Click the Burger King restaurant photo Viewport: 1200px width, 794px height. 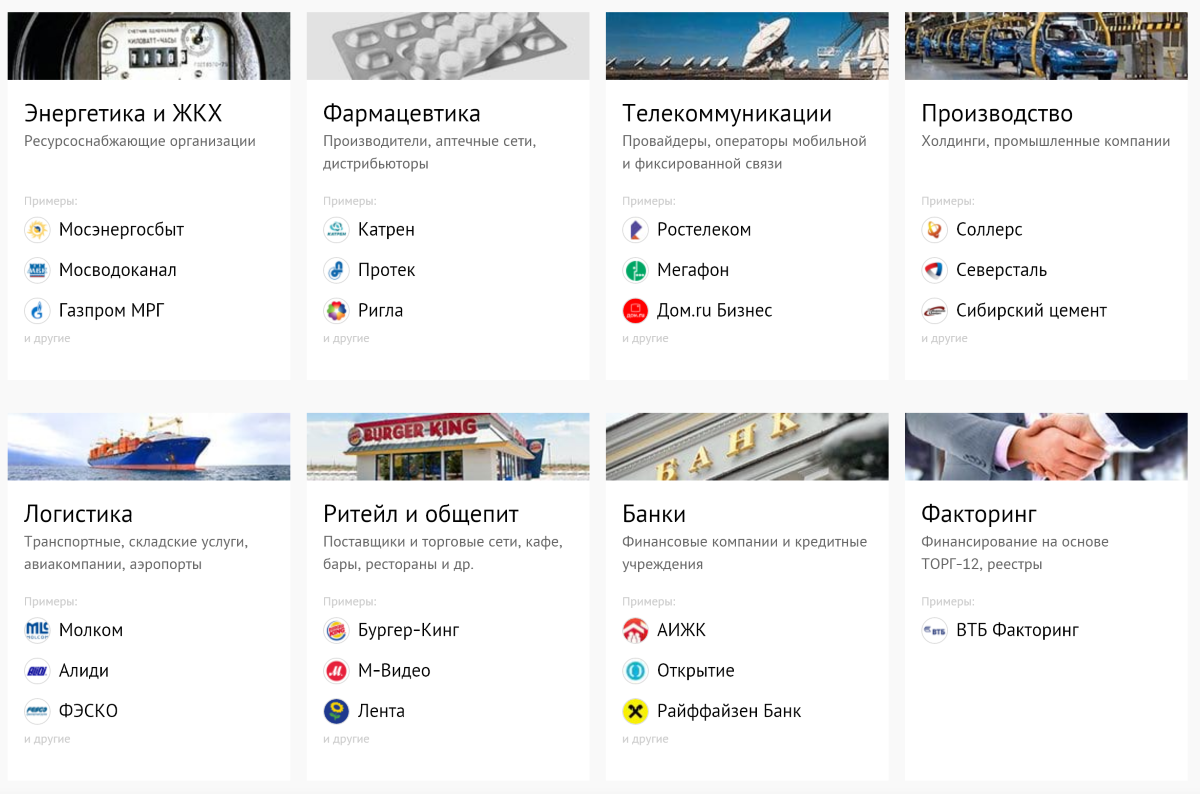point(448,447)
